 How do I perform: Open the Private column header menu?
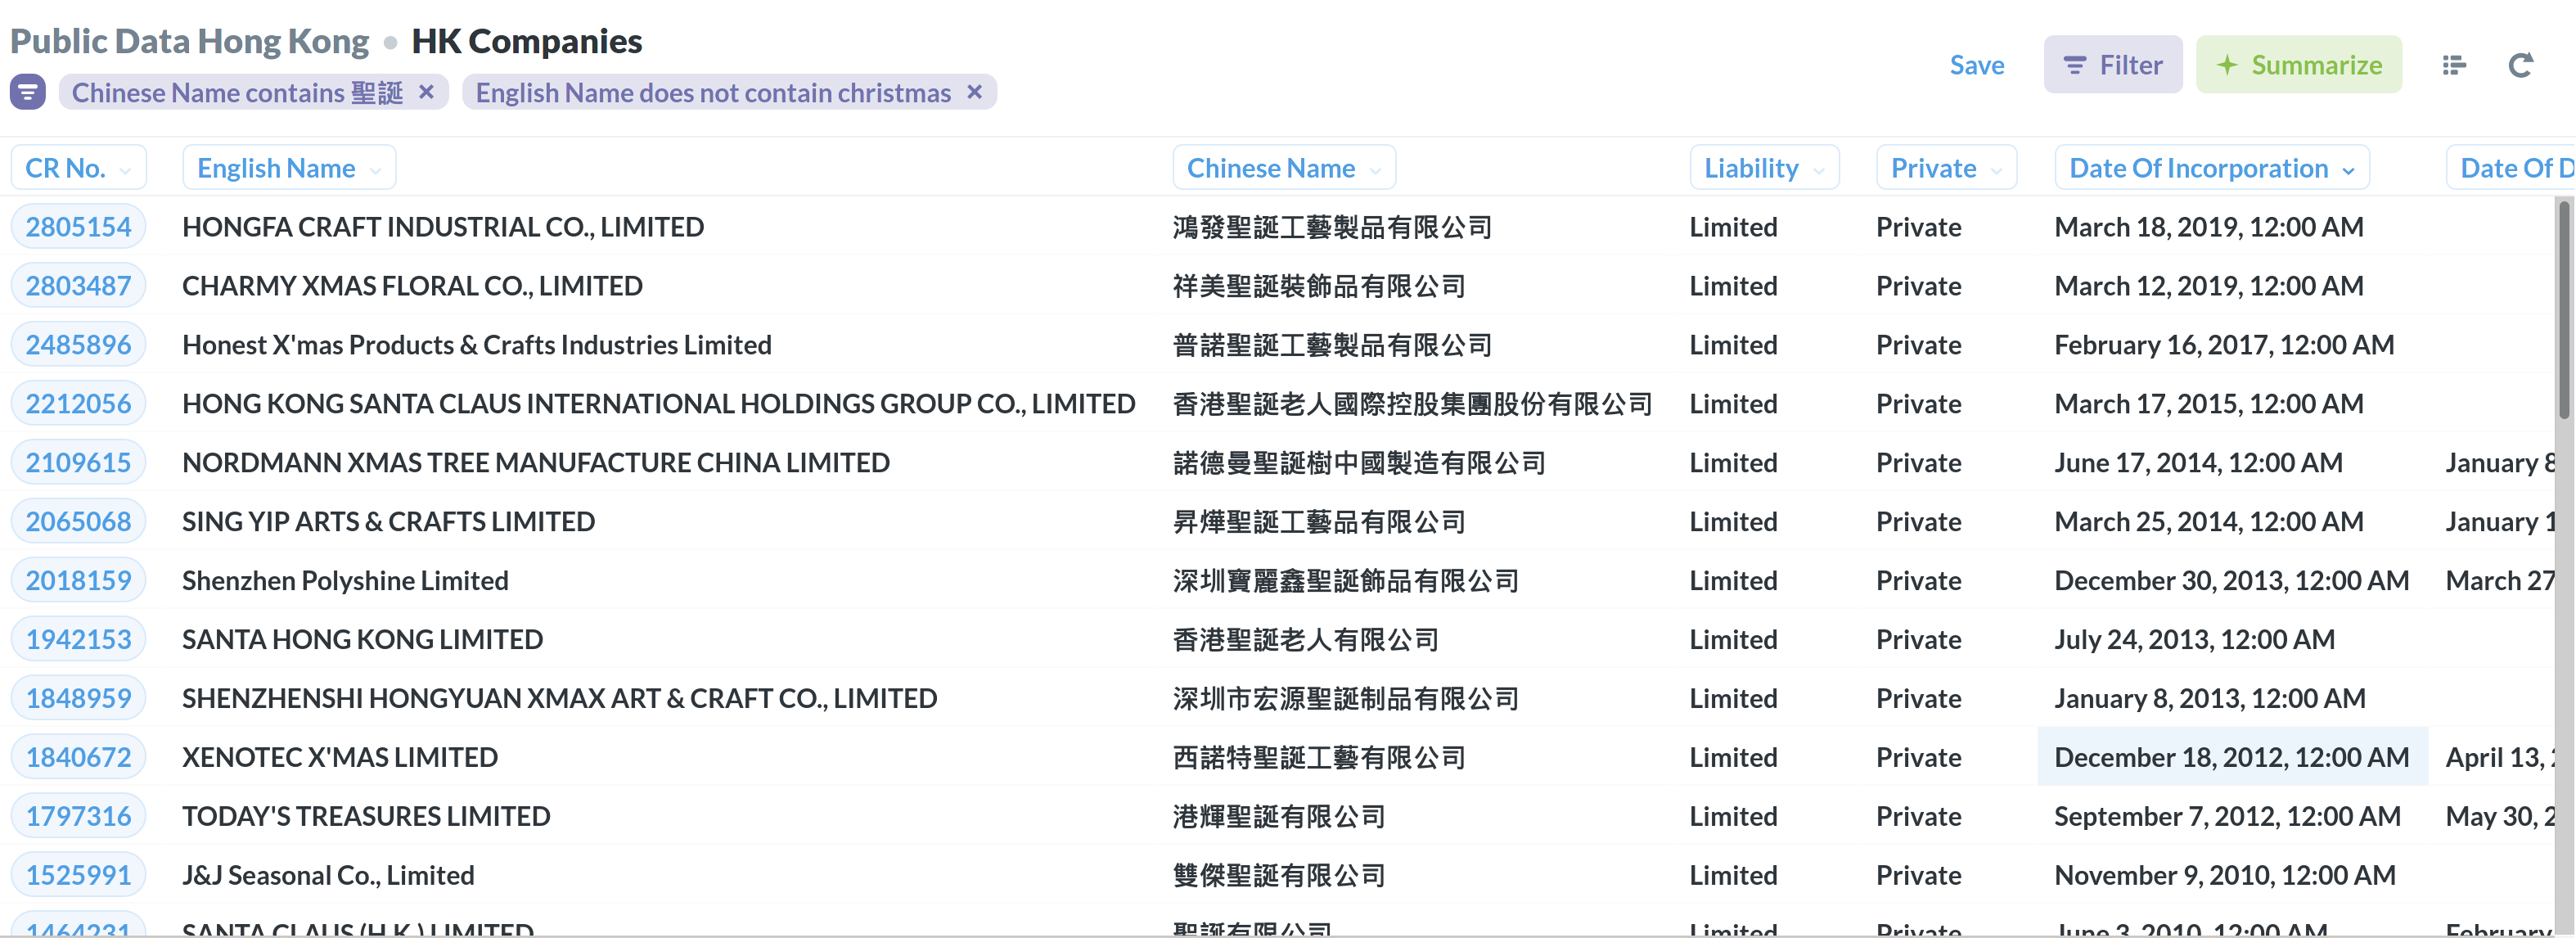1945,168
